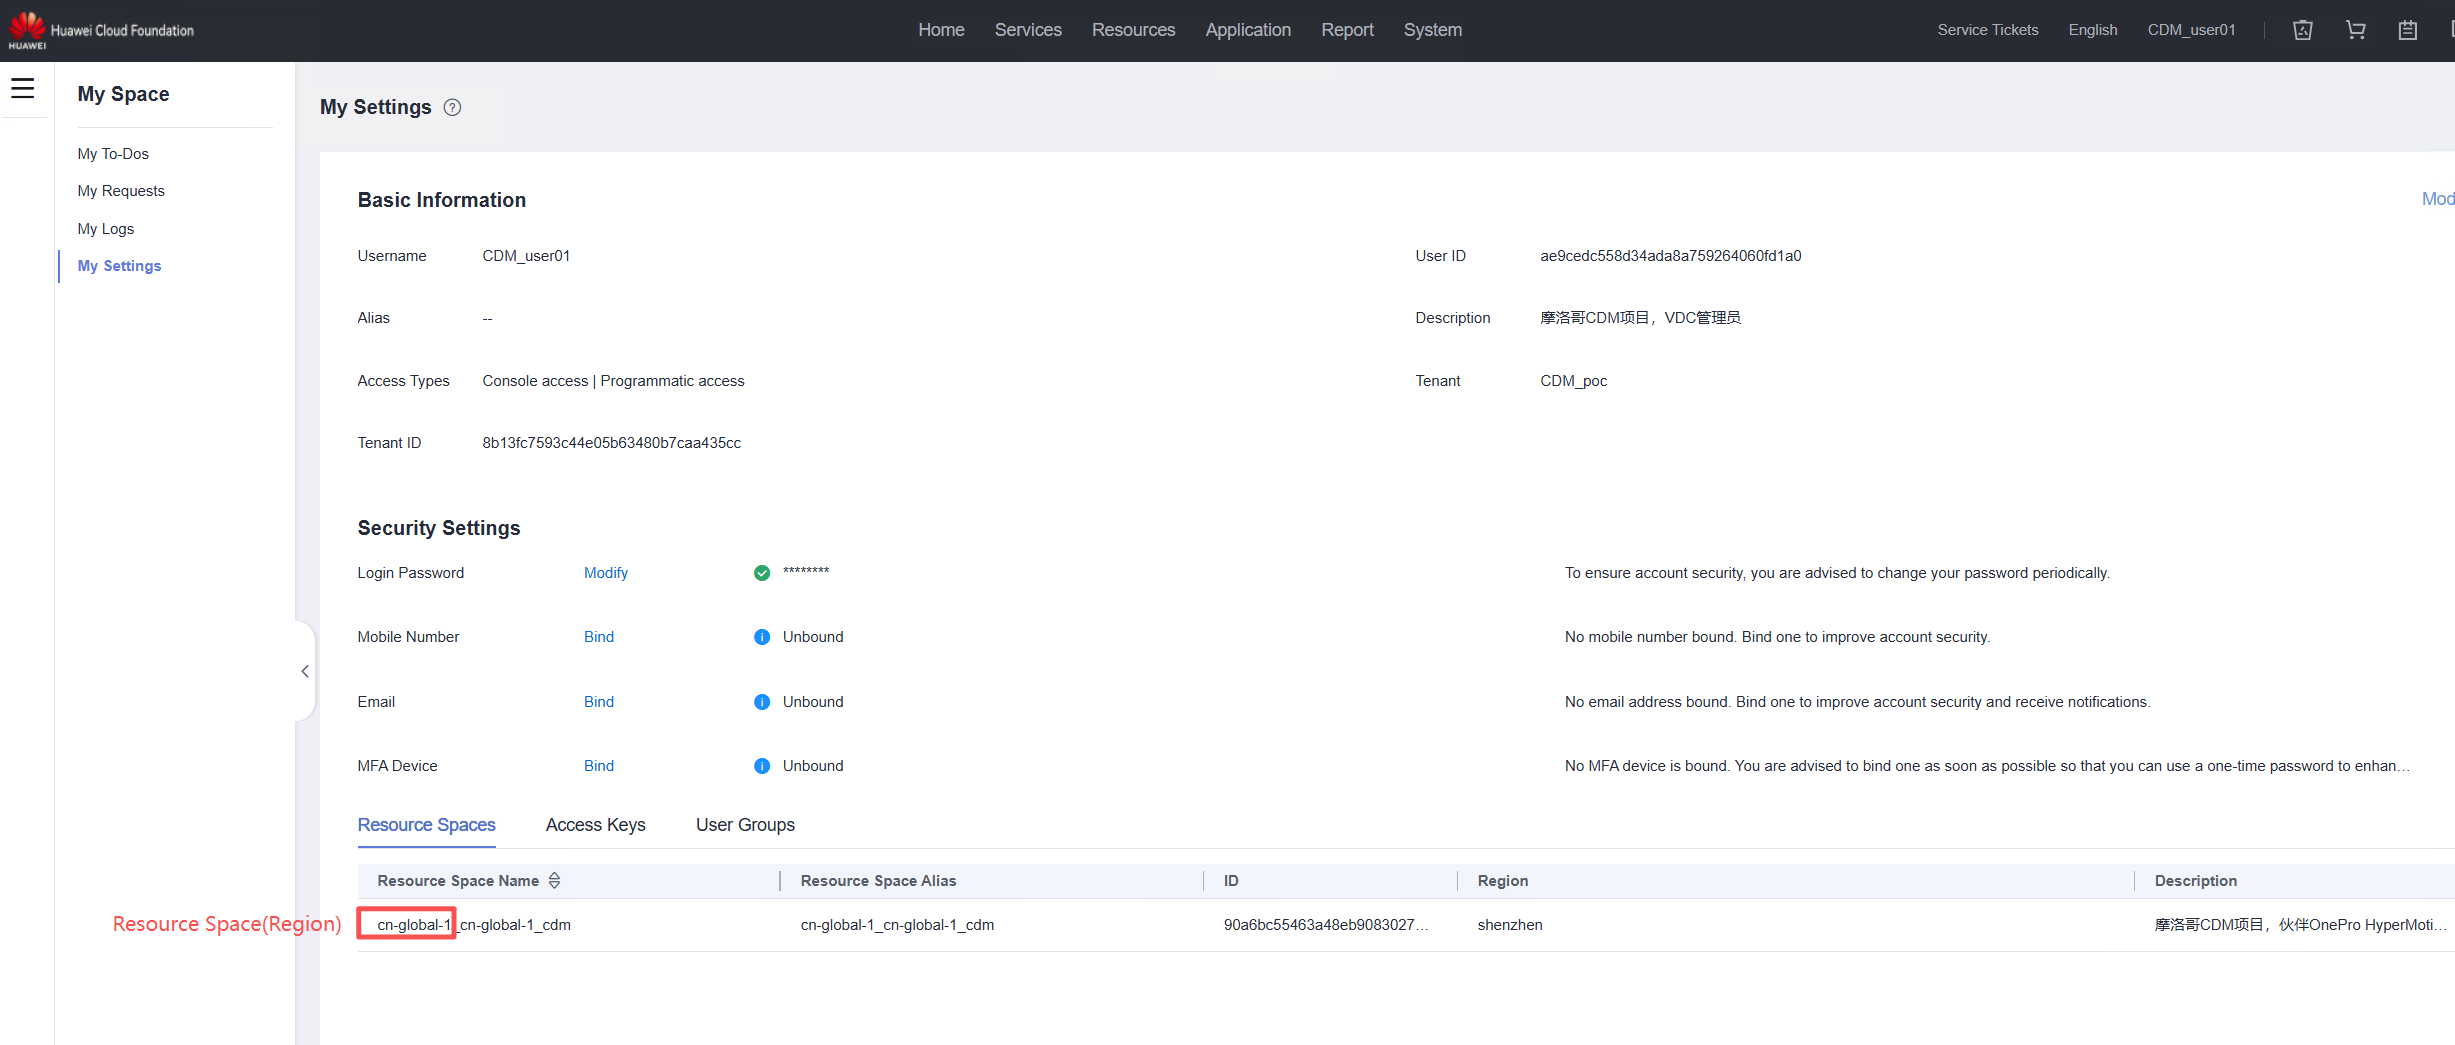Open the Services menu

click(1028, 30)
